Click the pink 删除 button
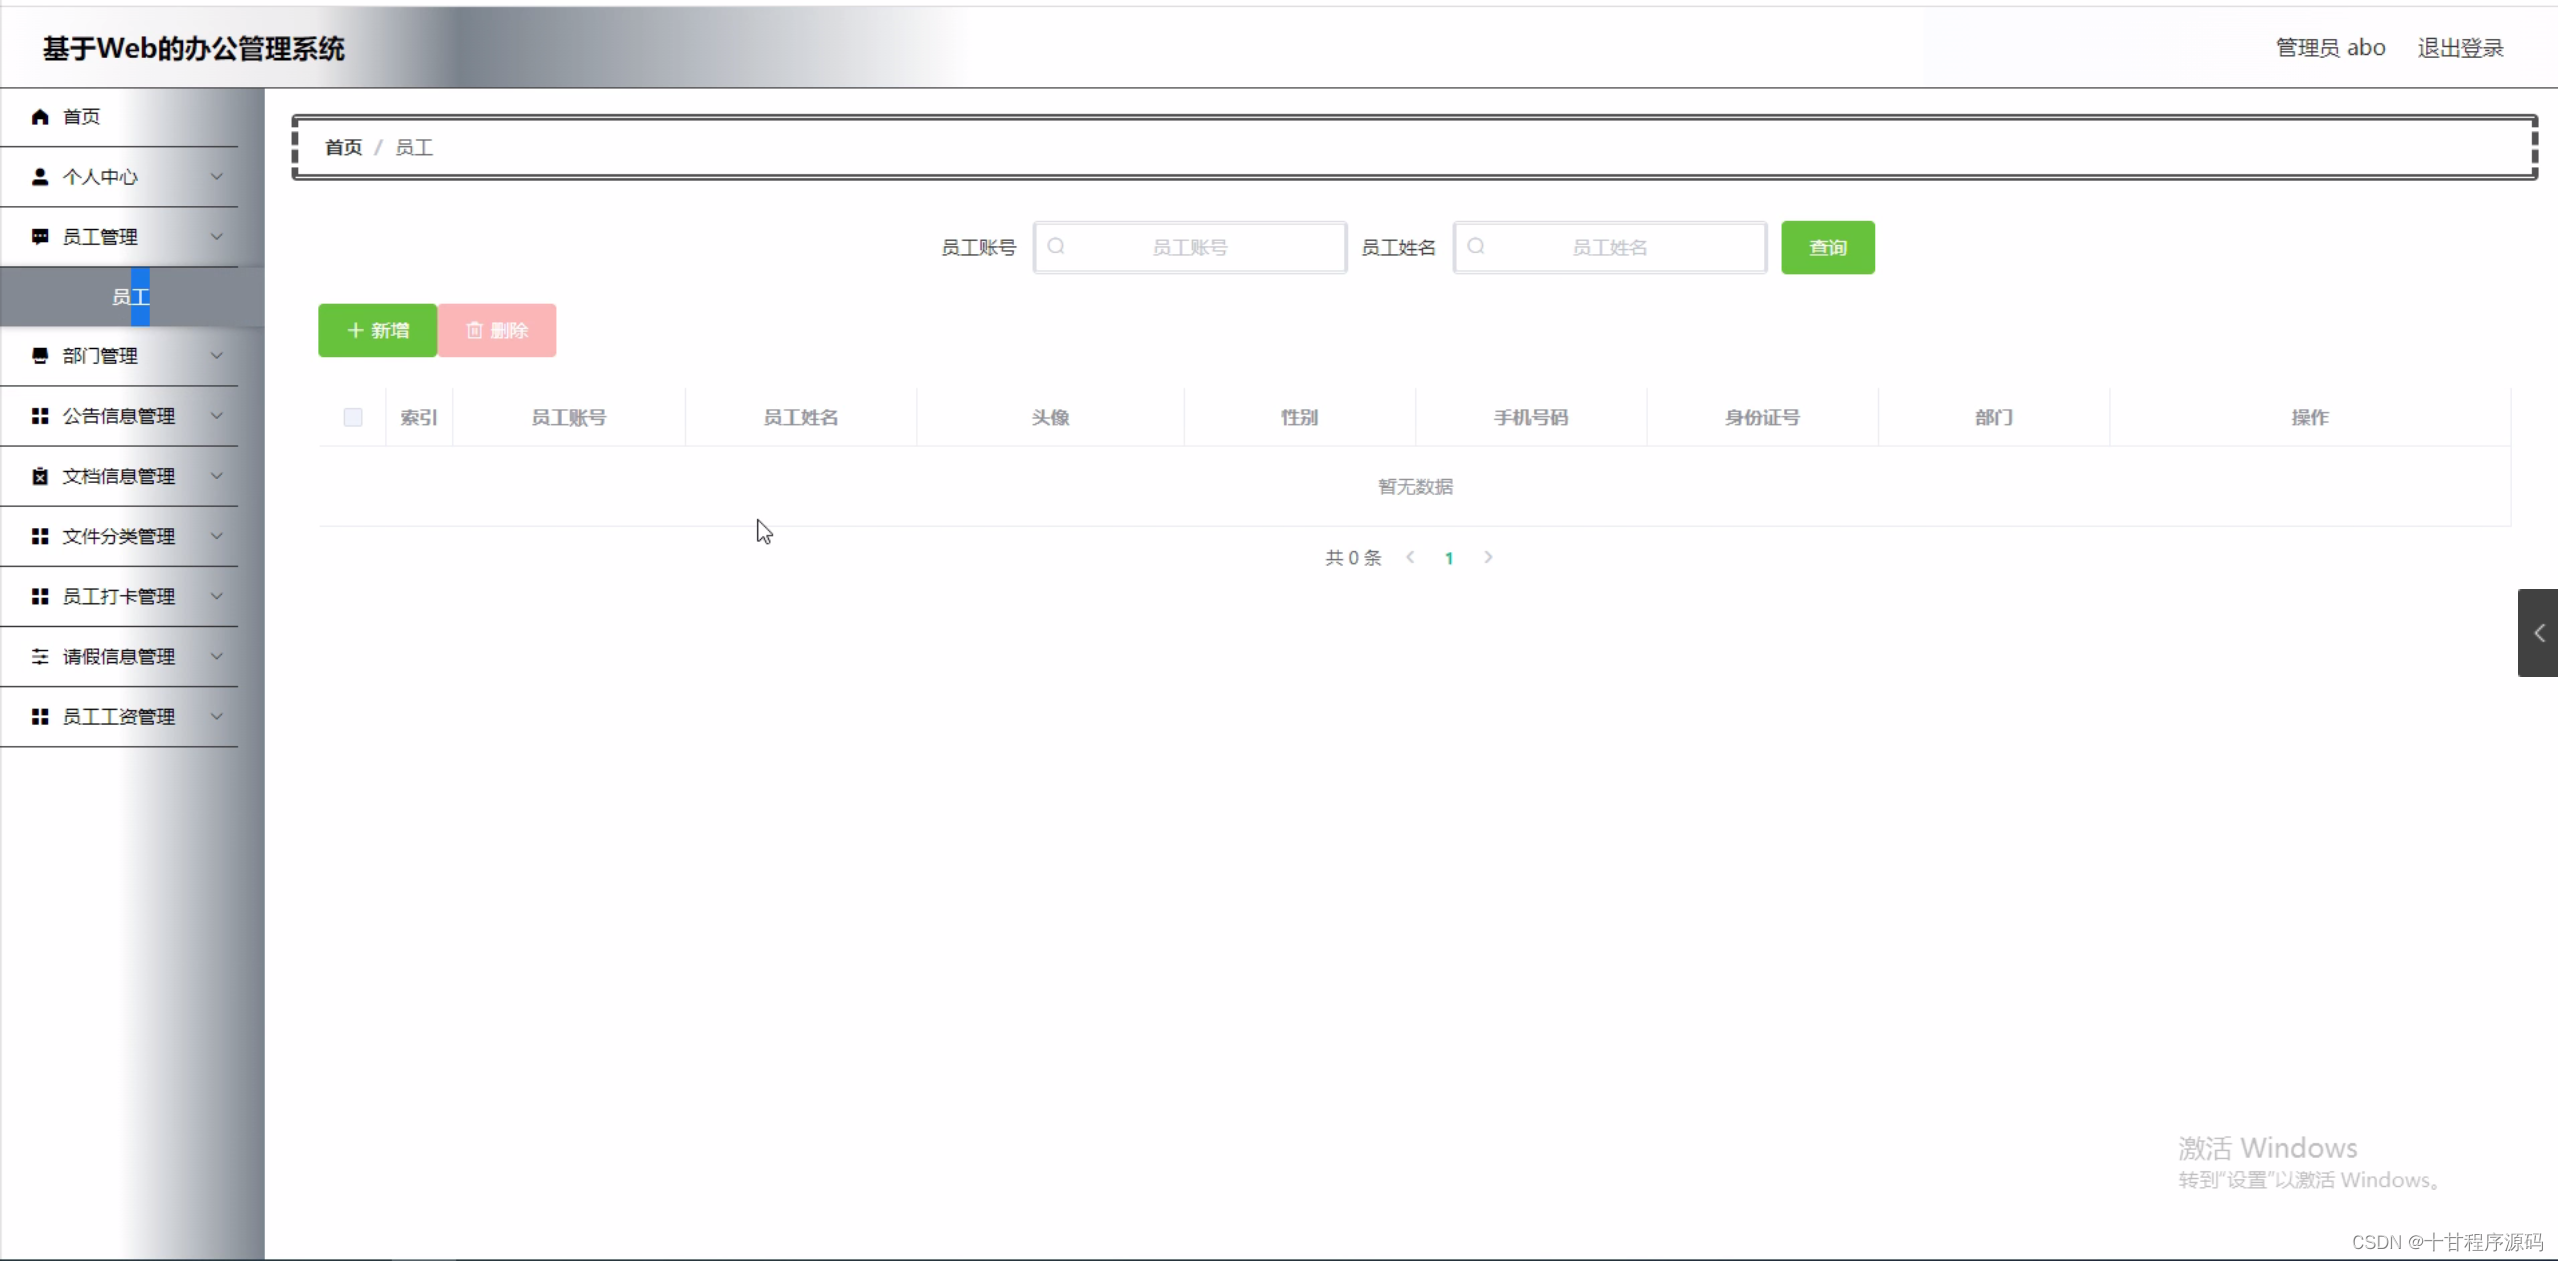 click(x=497, y=330)
